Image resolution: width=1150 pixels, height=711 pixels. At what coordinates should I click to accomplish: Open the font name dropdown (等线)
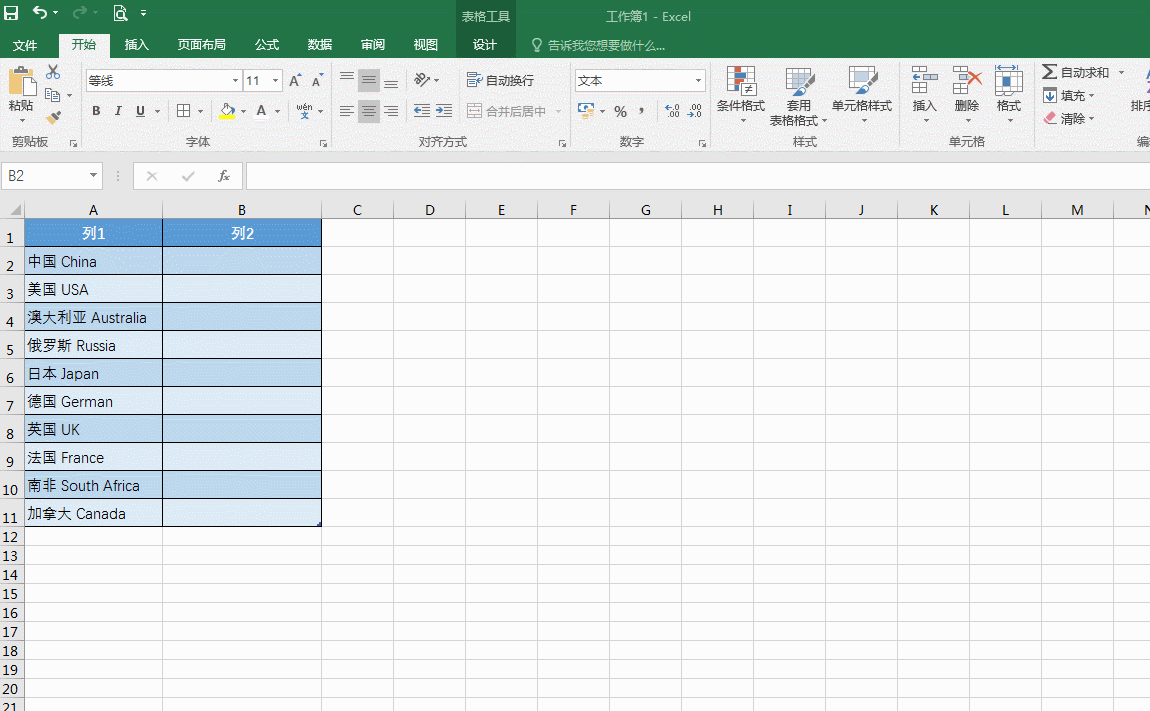pyautogui.click(x=235, y=81)
